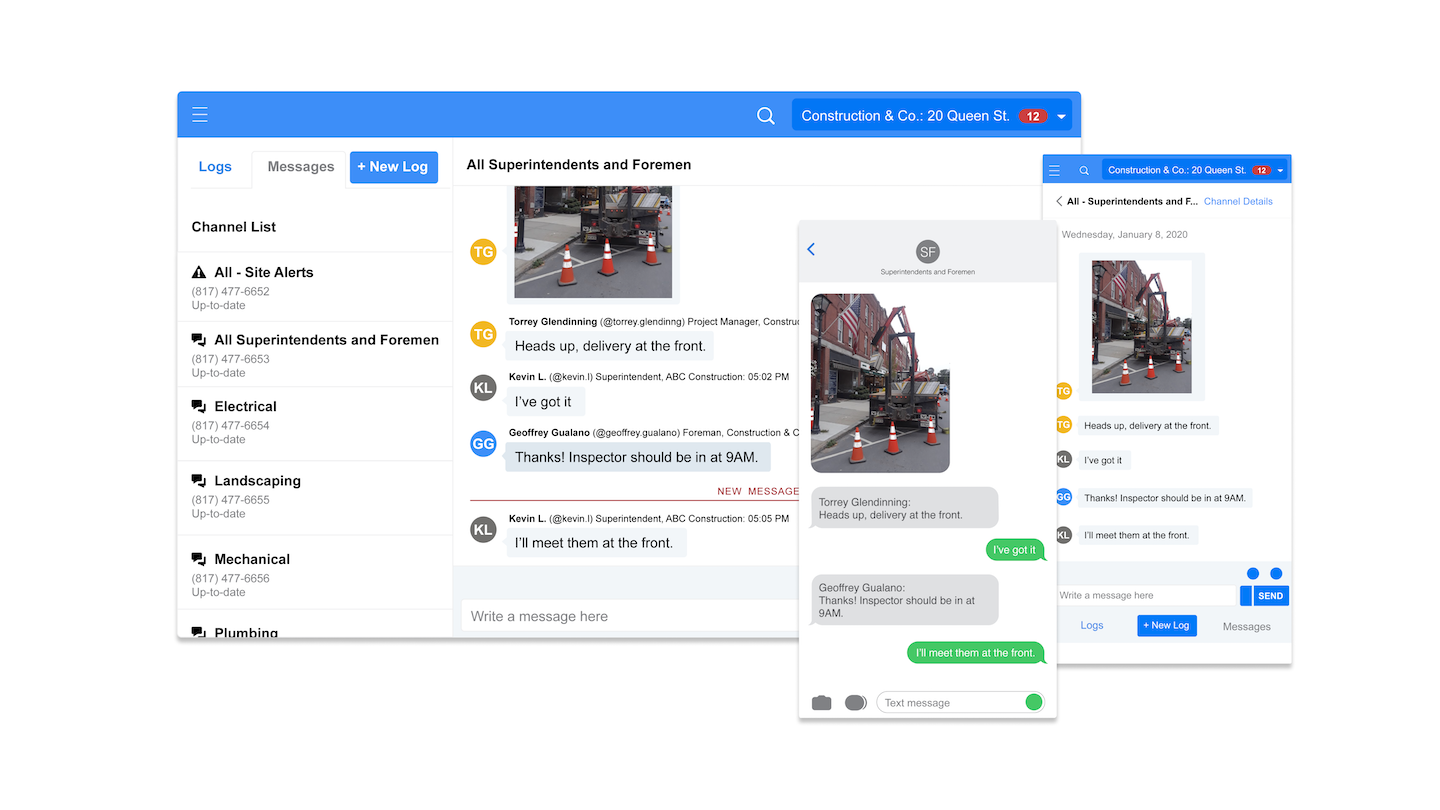Viewport: 1440px width, 810px height.
Task: Select the second blue page indicator dot
Action: [1276, 573]
